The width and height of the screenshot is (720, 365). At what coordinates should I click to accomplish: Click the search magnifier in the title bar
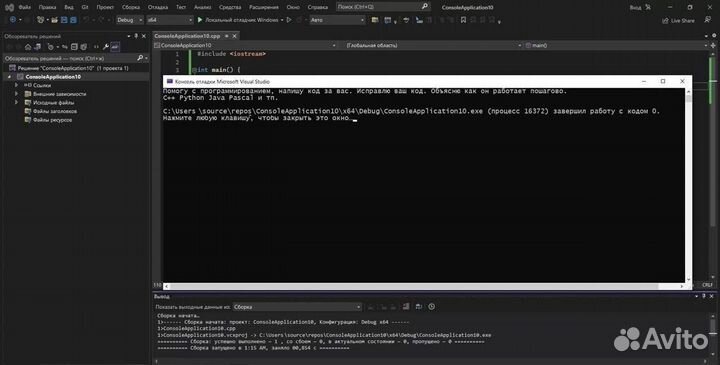[x=425, y=7]
